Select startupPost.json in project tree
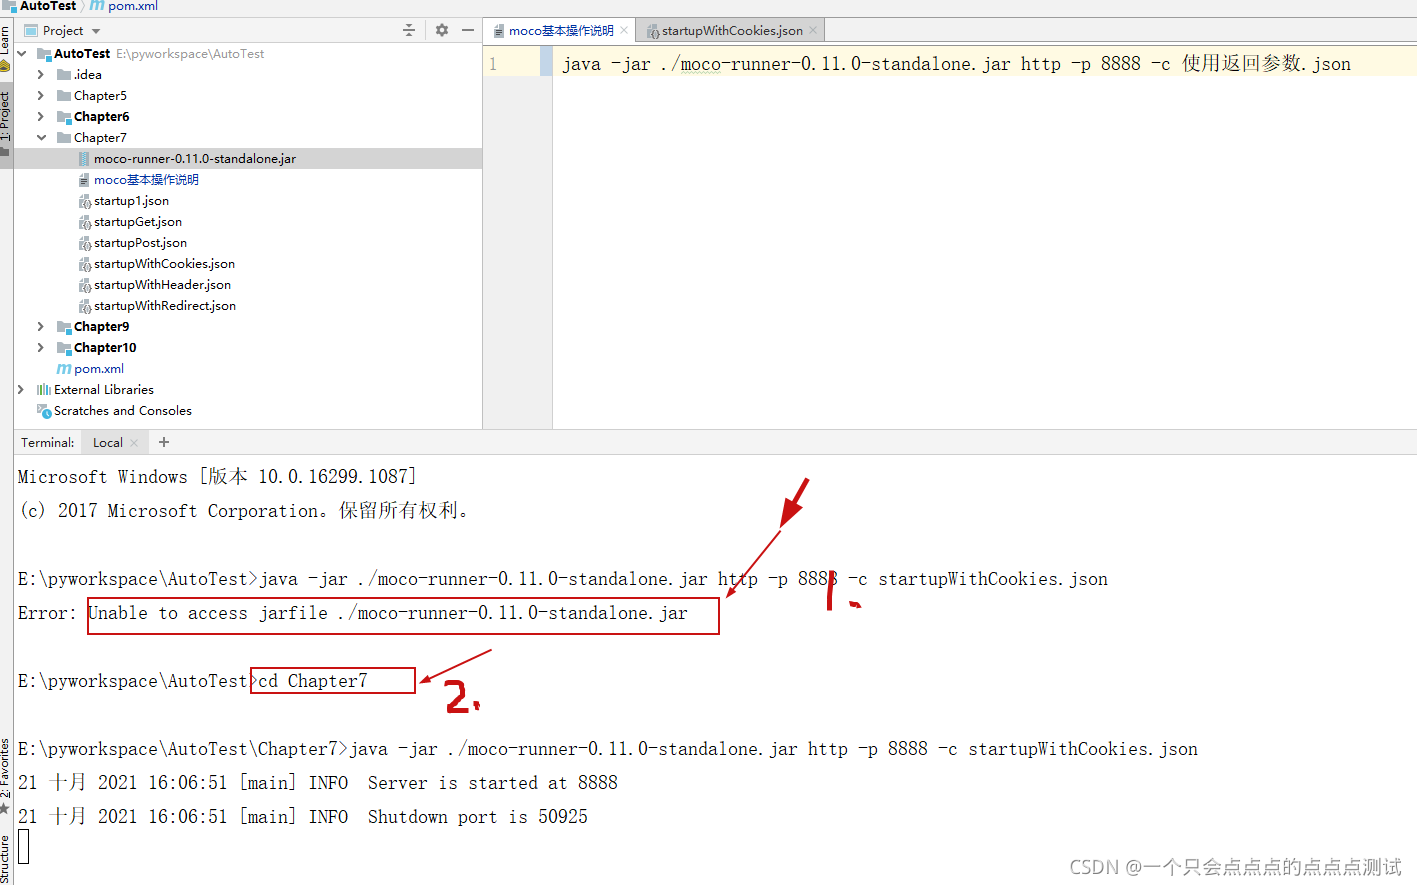1417x885 pixels. point(140,242)
